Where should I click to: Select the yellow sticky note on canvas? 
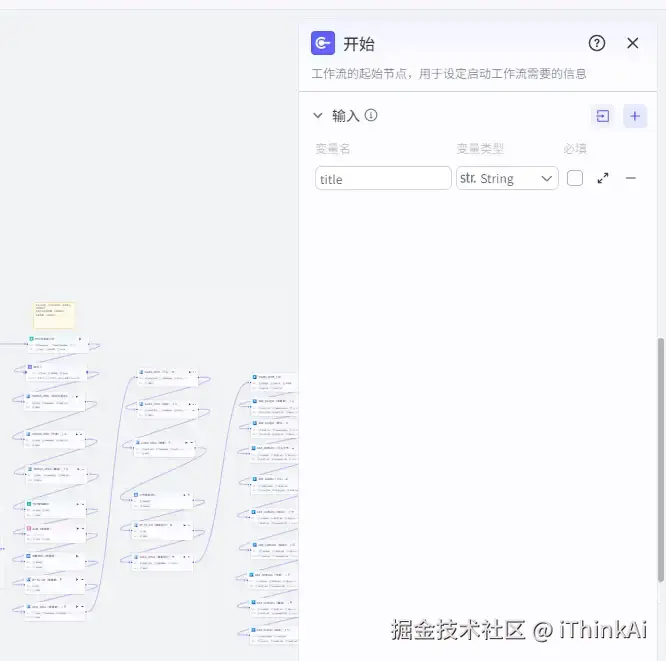(54, 315)
